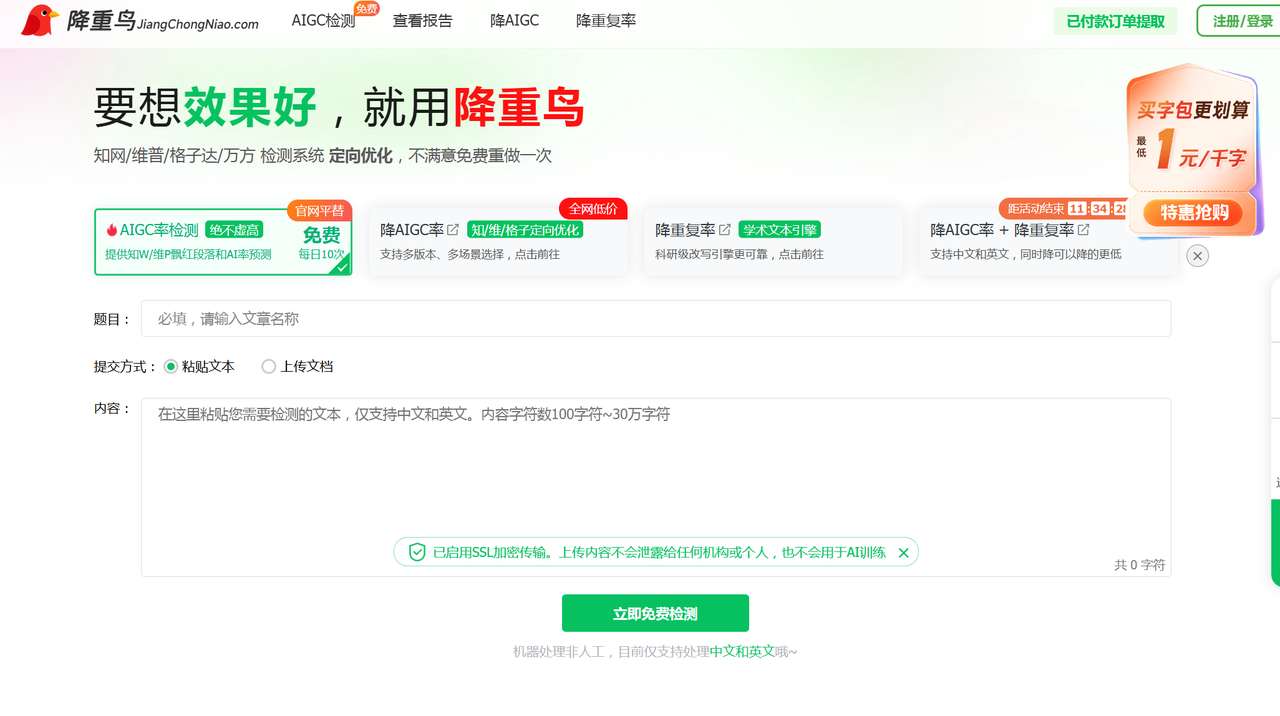This screenshot has width=1280, height=716.
Task: Open 降重复率 nav menu item
Action: pyautogui.click(x=606, y=20)
